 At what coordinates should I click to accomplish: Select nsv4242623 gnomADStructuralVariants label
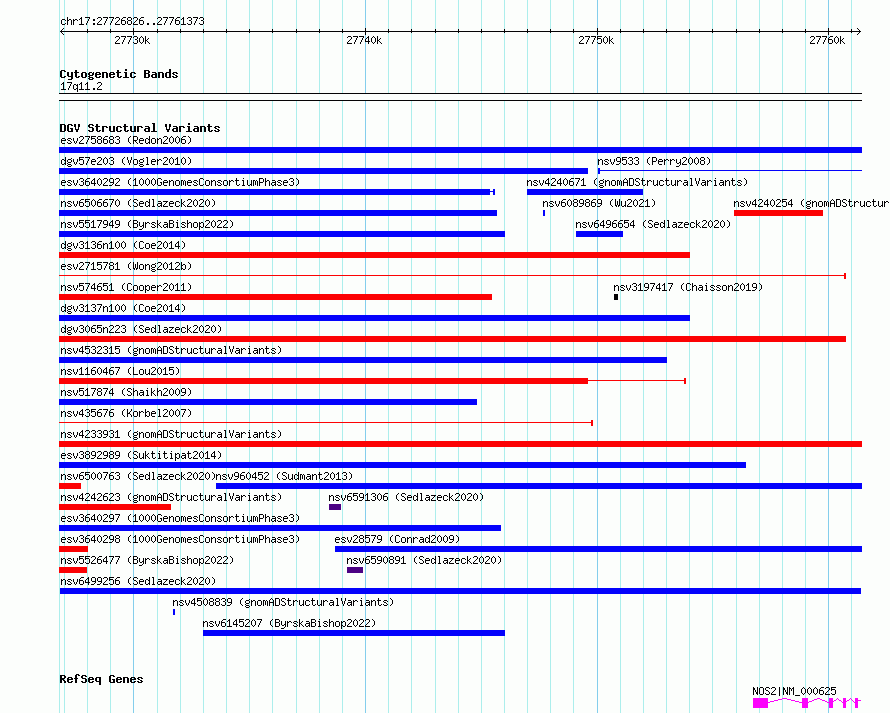pyautogui.click(x=171, y=497)
